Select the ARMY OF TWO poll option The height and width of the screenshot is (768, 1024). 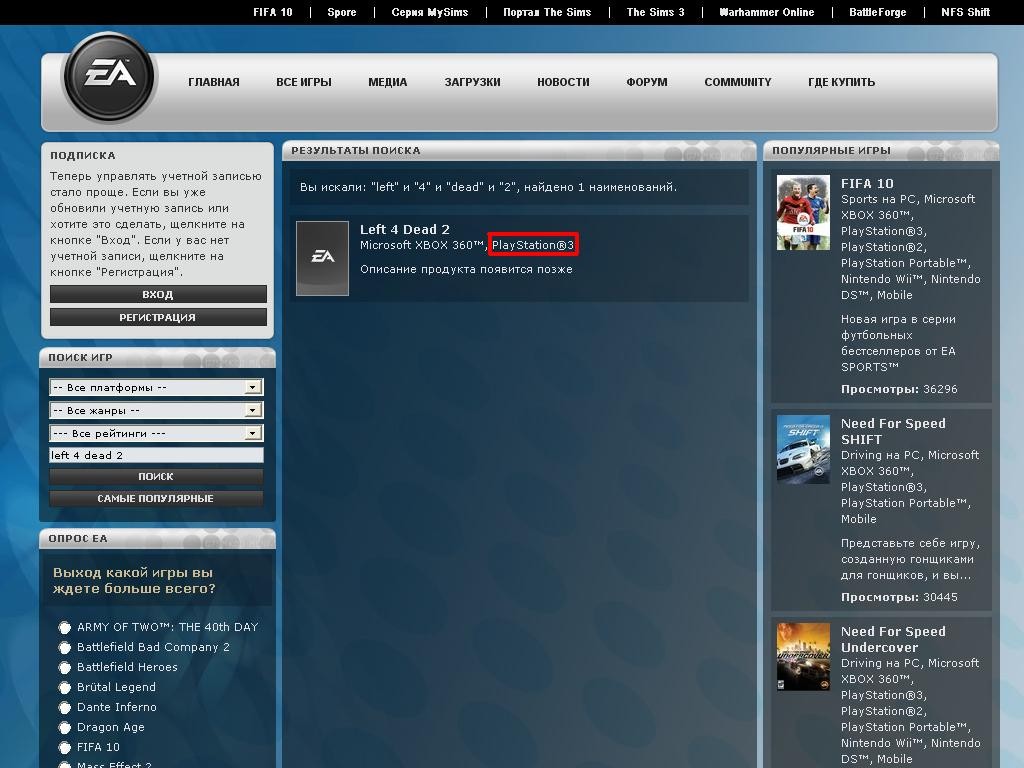(x=65, y=628)
